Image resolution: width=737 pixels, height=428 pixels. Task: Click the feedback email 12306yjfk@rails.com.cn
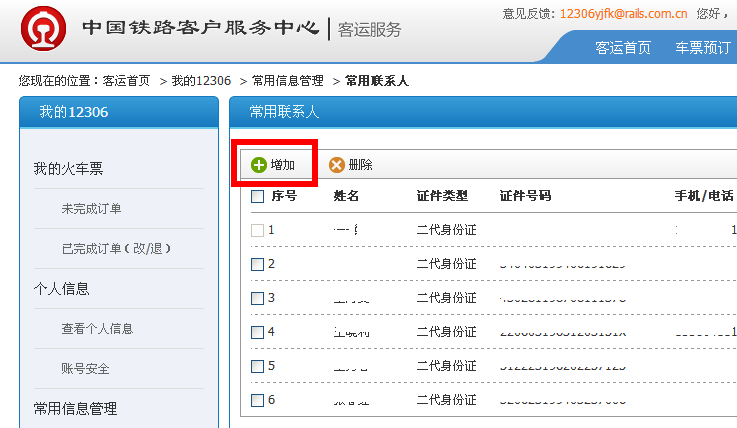(624, 14)
